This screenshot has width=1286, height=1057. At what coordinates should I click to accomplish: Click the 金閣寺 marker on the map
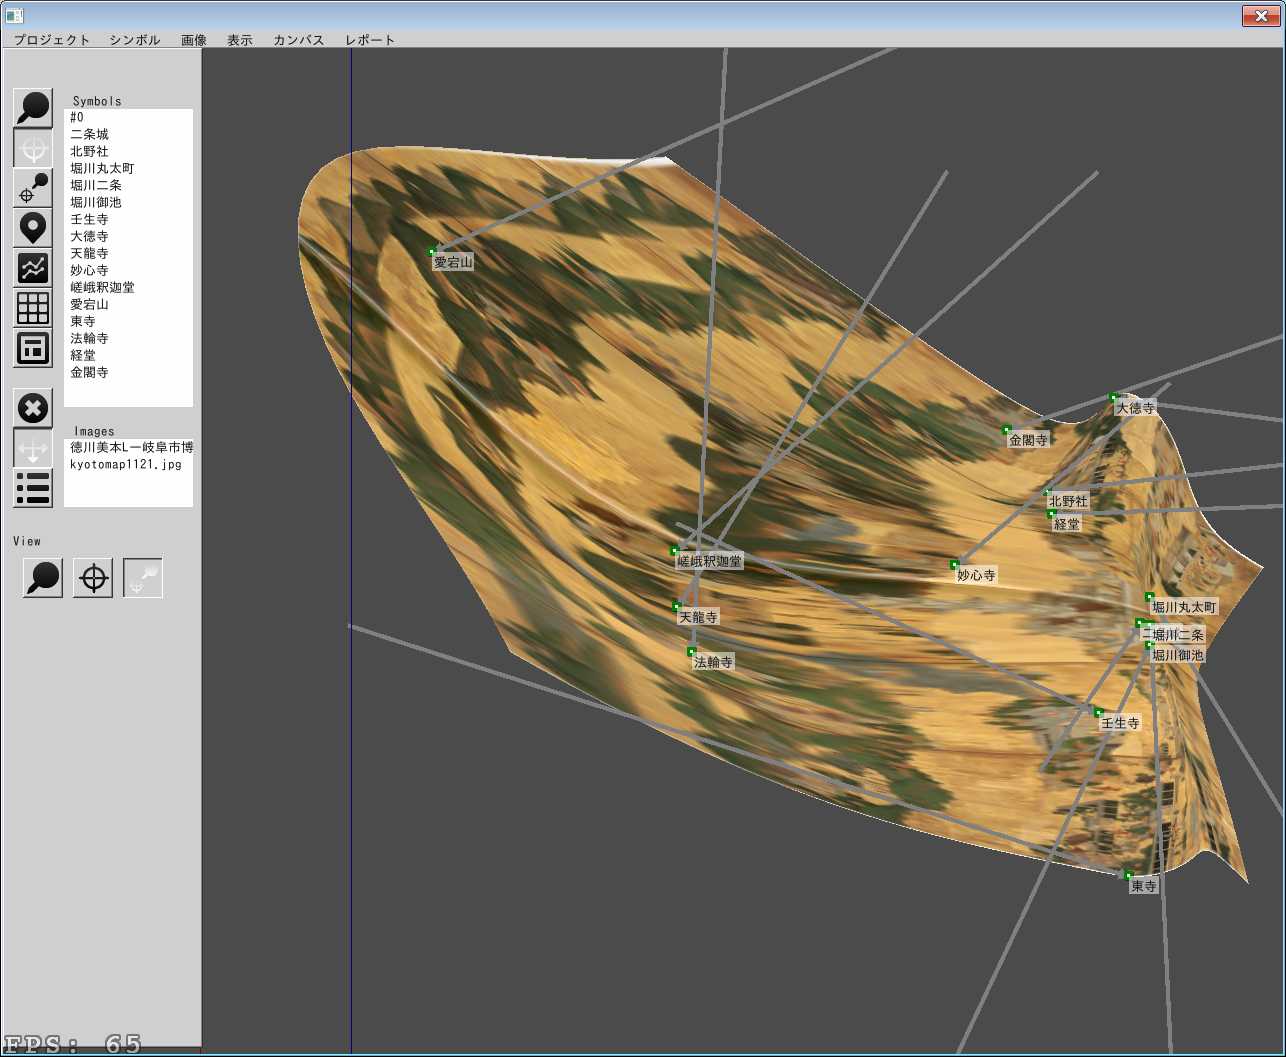tap(1007, 430)
